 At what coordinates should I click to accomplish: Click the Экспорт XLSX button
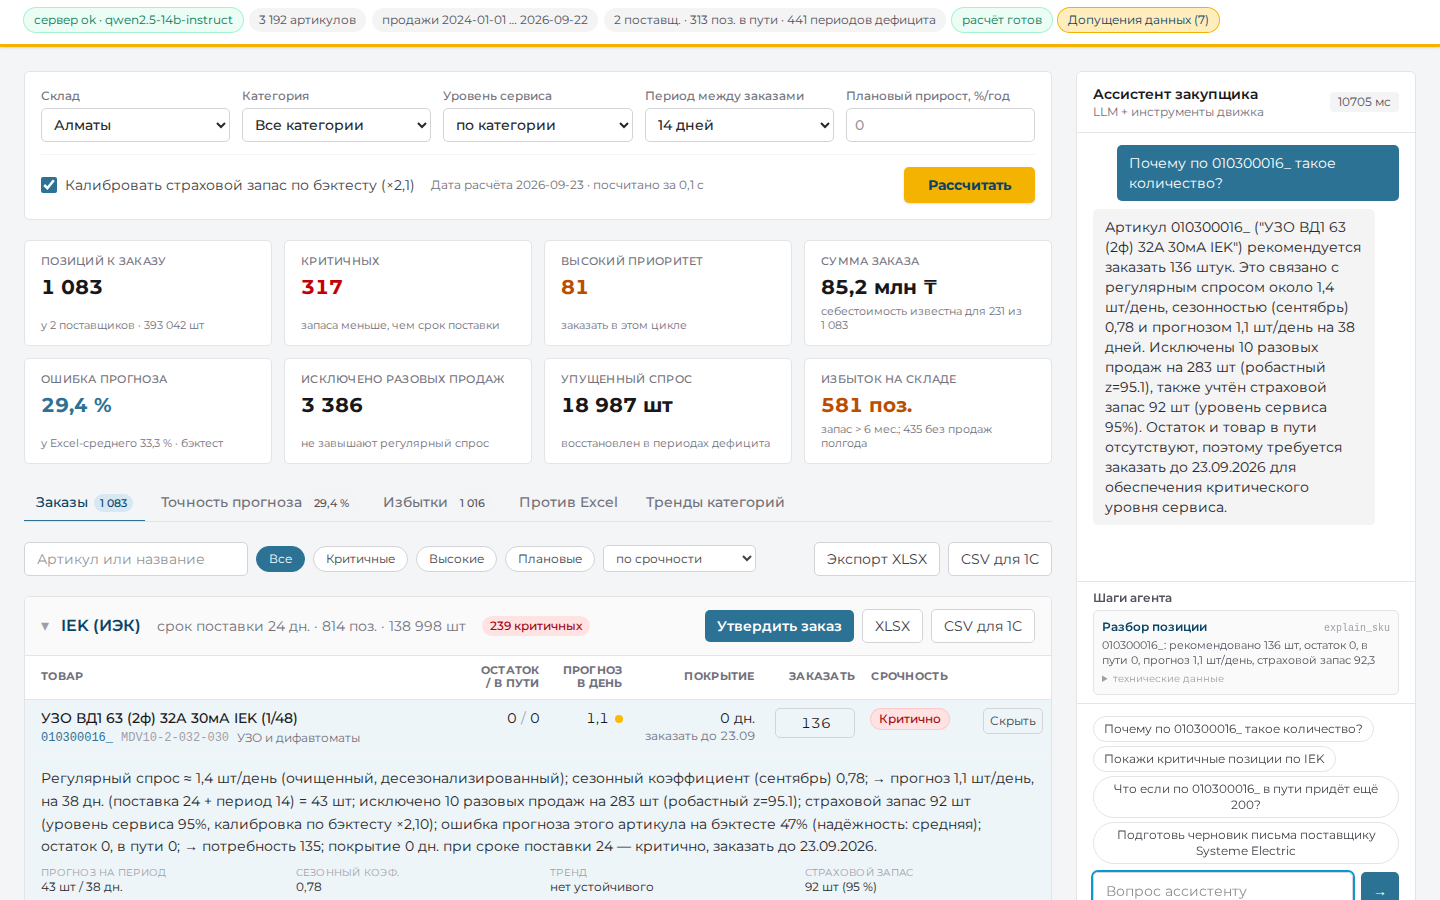pos(877,559)
